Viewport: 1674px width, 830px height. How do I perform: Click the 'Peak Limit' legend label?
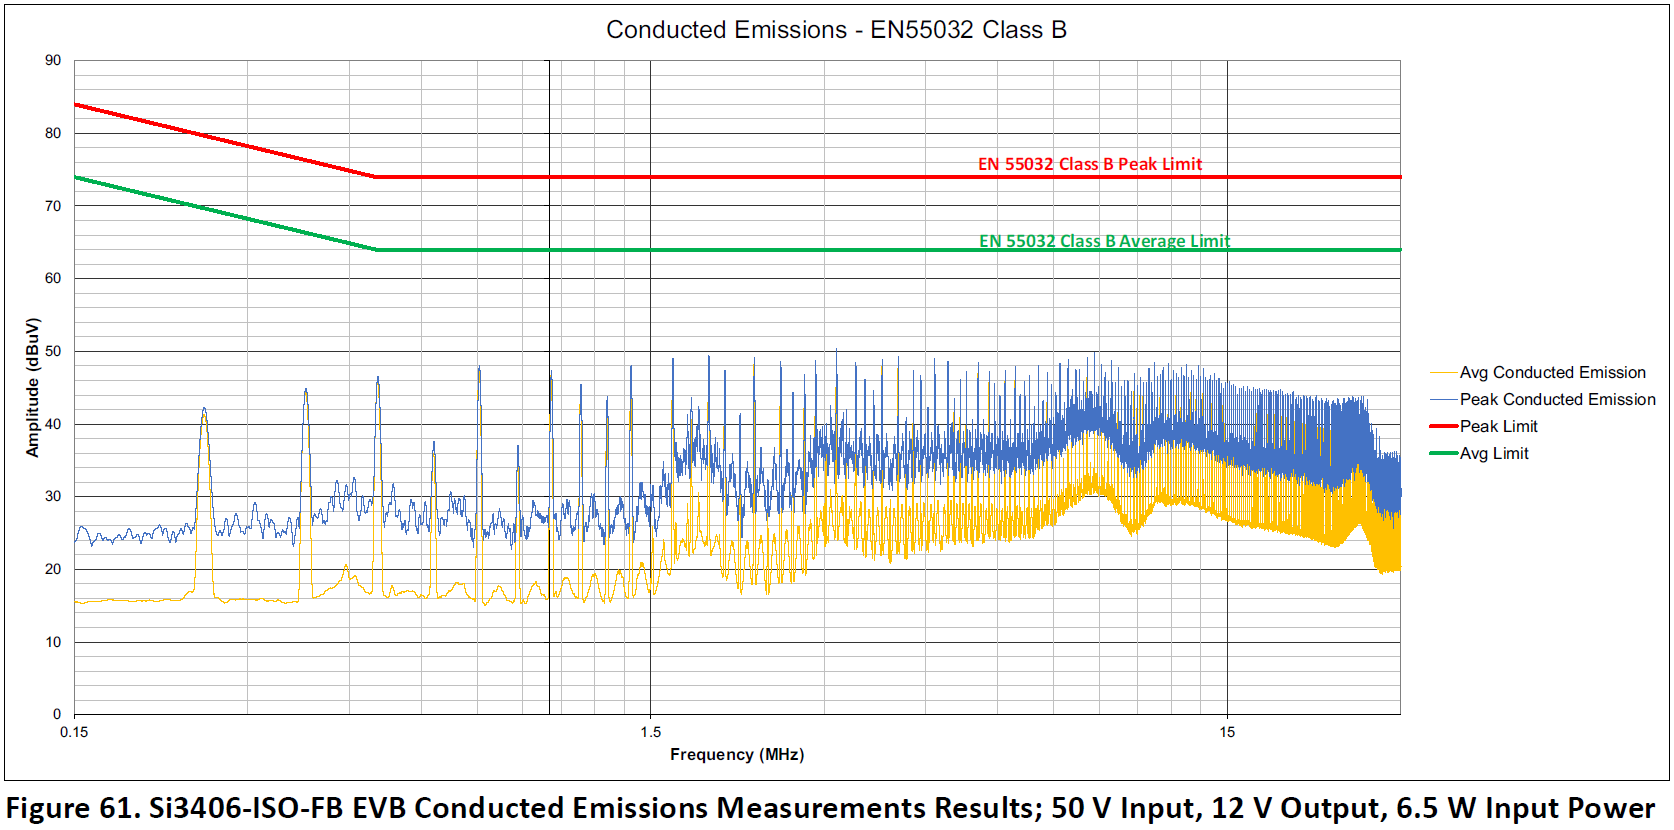coord(1498,426)
